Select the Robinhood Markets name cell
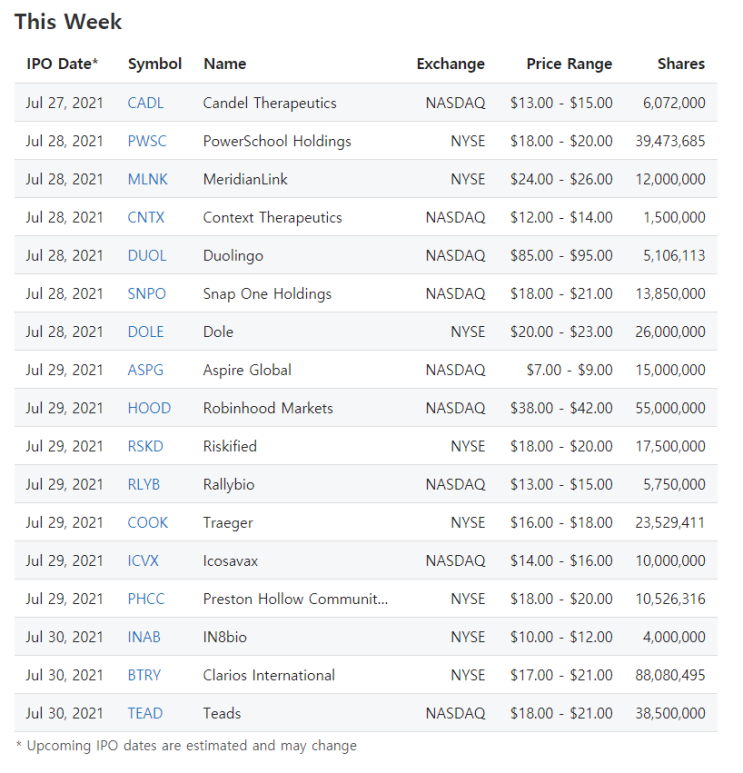 coord(268,408)
